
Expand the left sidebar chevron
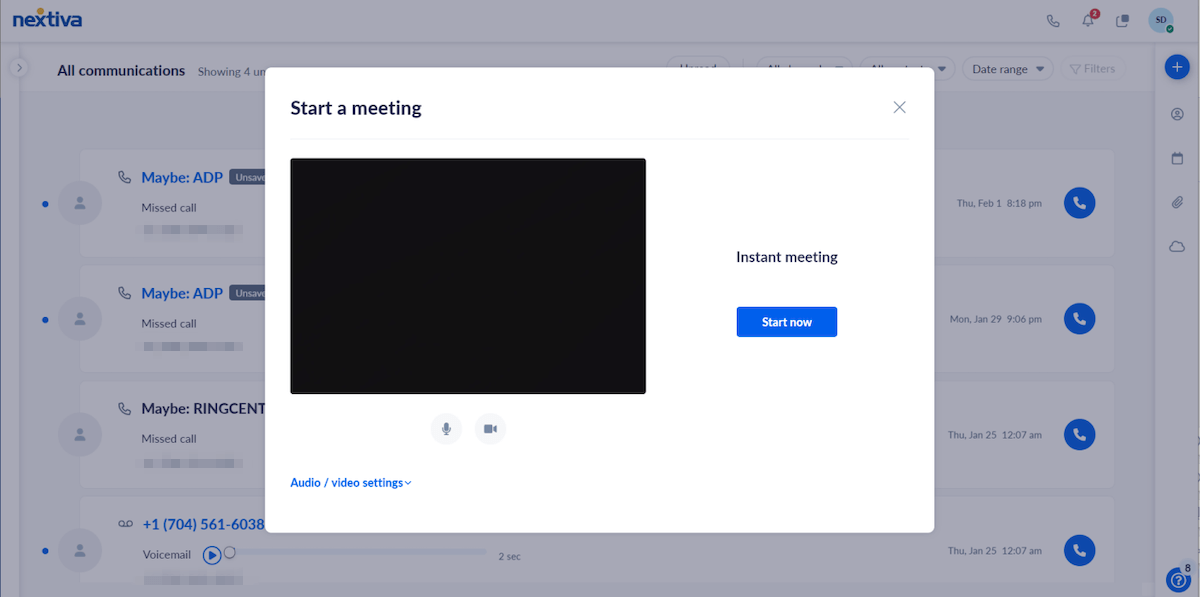pos(19,68)
